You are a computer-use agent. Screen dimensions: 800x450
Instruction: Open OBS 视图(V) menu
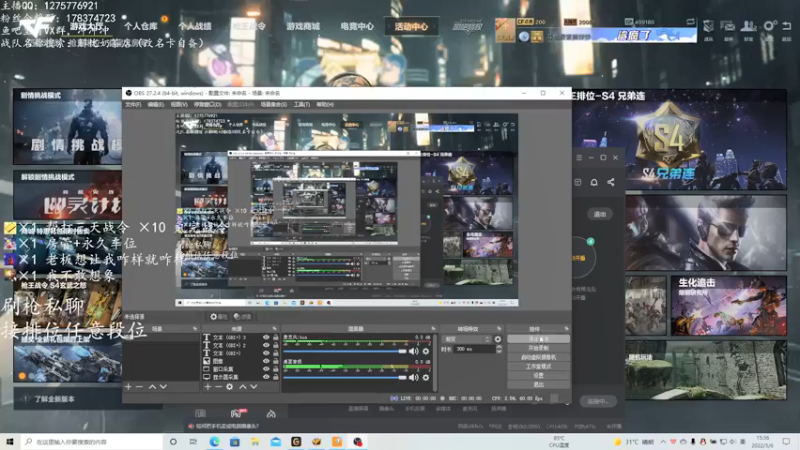coord(179,105)
